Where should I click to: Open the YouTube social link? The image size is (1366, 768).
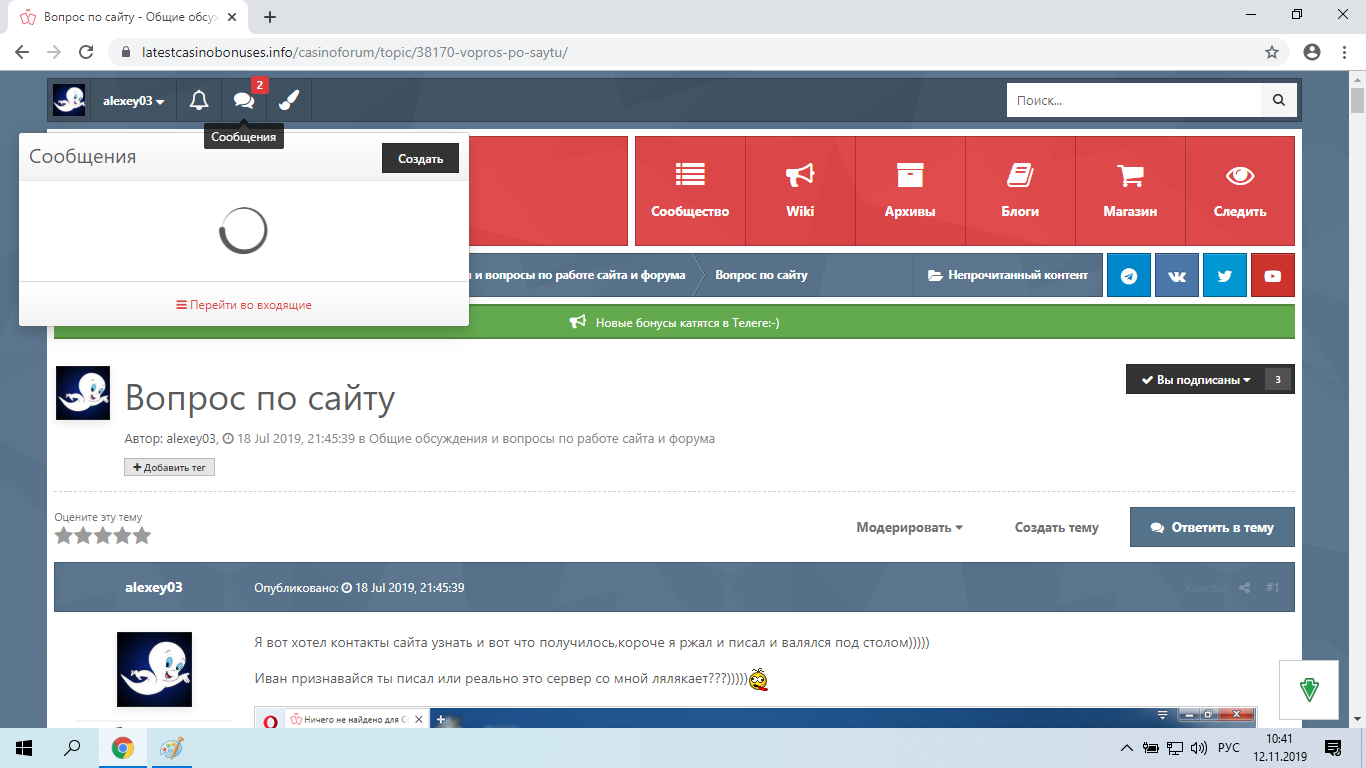(x=1272, y=276)
